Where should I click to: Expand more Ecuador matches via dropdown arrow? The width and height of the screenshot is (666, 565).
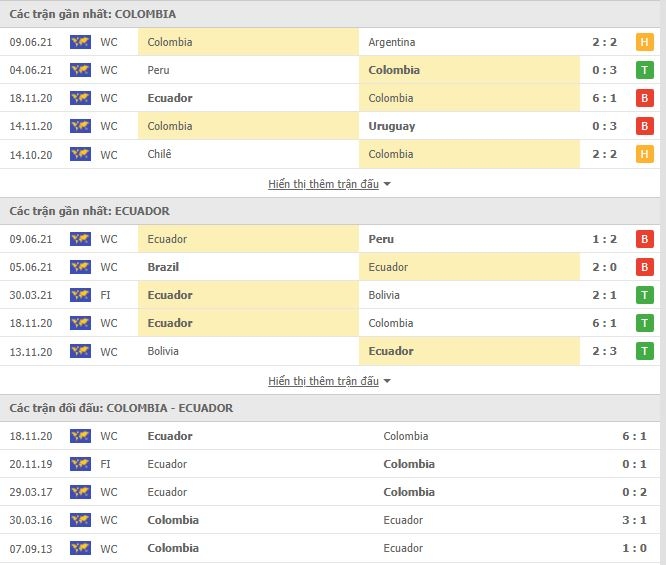click(x=387, y=381)
